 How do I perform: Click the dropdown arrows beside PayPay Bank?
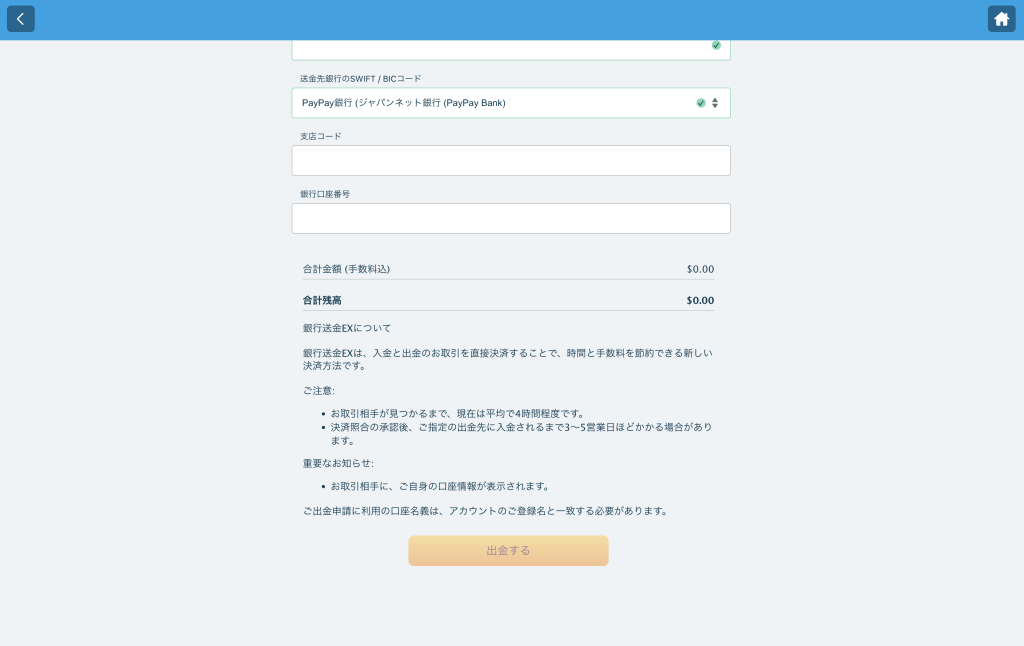715,103
